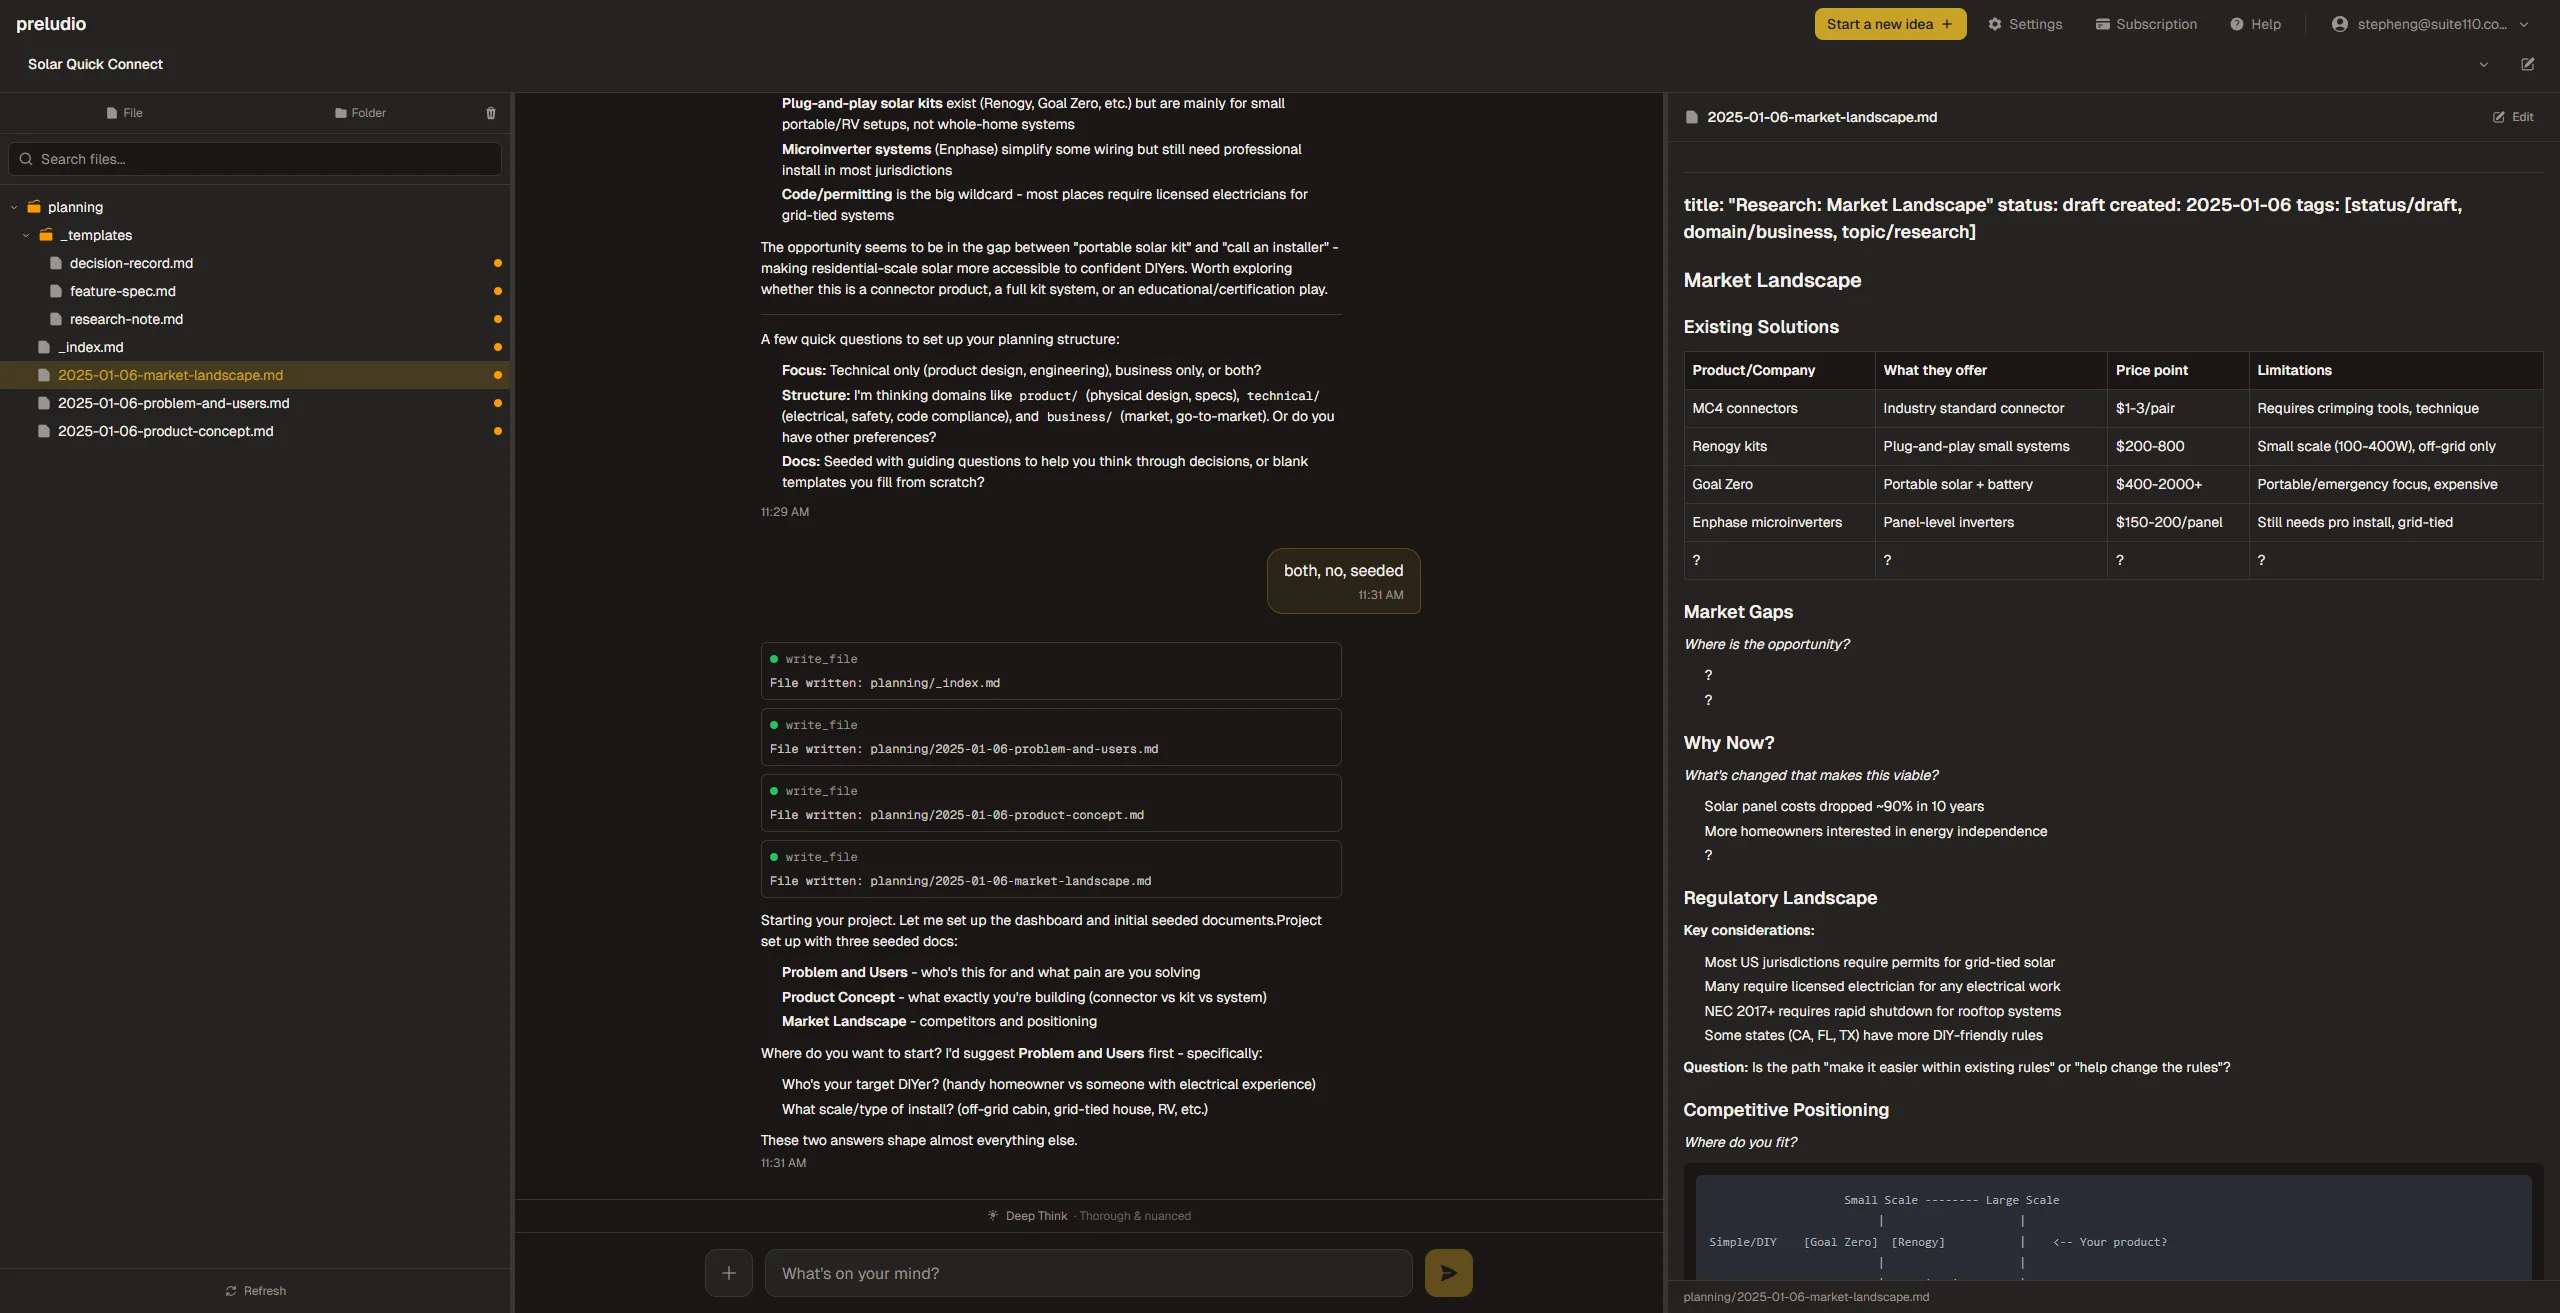Collapse the planning folder

pyautogui.click(x=13, y=207)
